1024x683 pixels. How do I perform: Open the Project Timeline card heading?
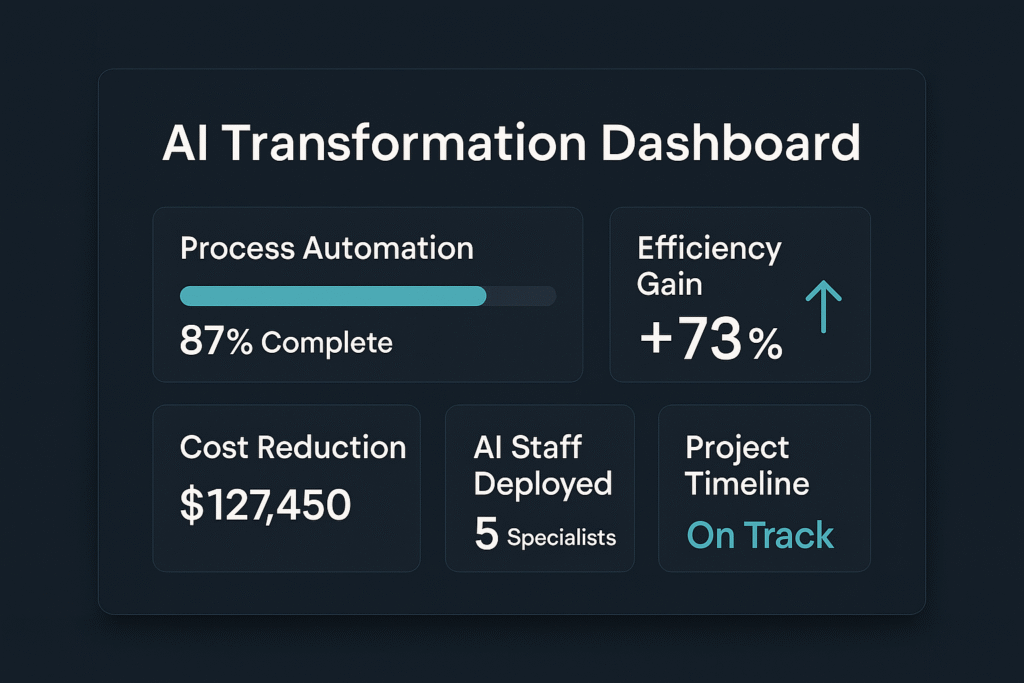747,466
